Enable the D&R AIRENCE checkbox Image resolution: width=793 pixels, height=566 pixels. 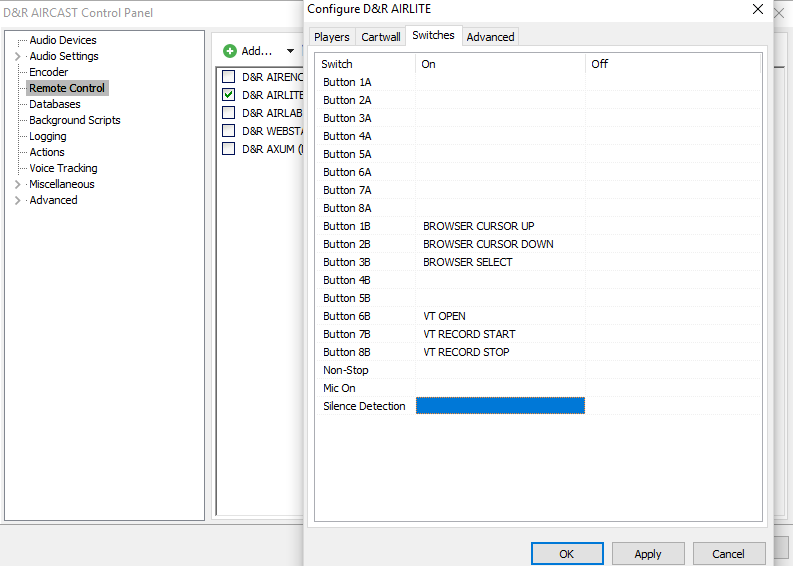229,77
